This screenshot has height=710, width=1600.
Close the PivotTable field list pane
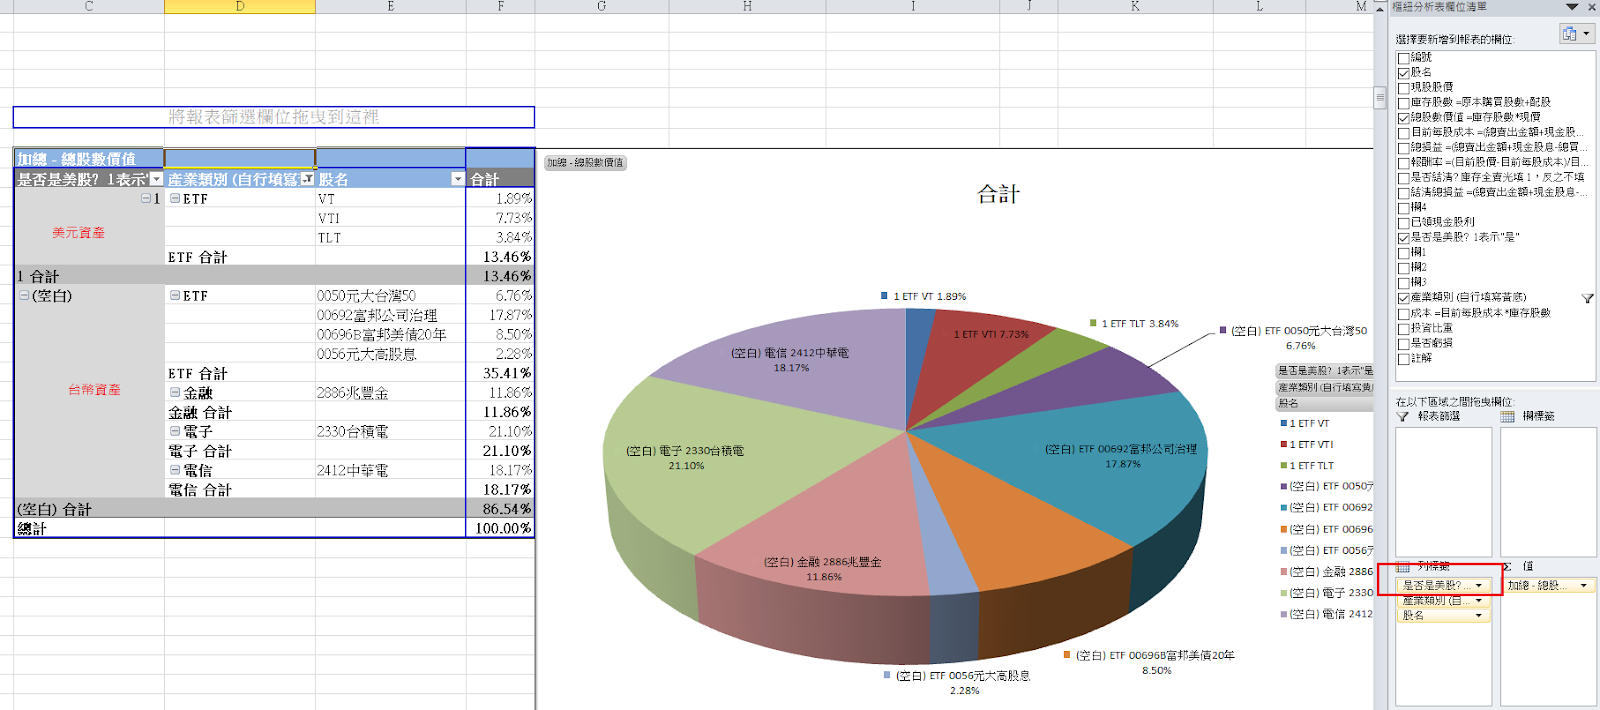(1592, 7)
